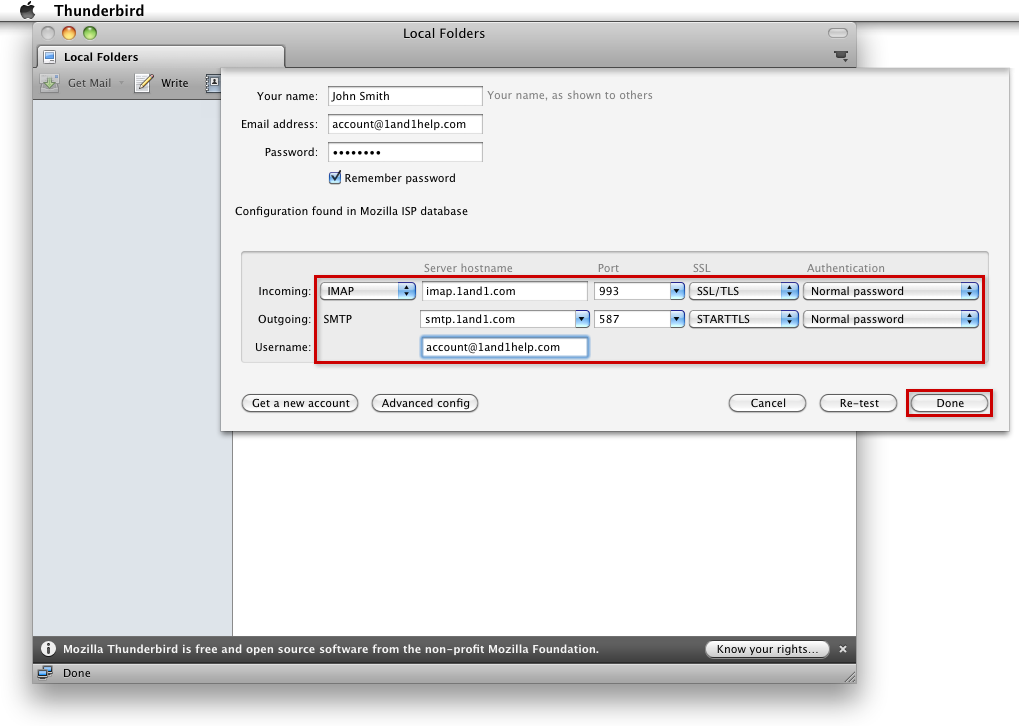Click the Re-test button
Viewport: 1019px width, 726px height.
858,403
